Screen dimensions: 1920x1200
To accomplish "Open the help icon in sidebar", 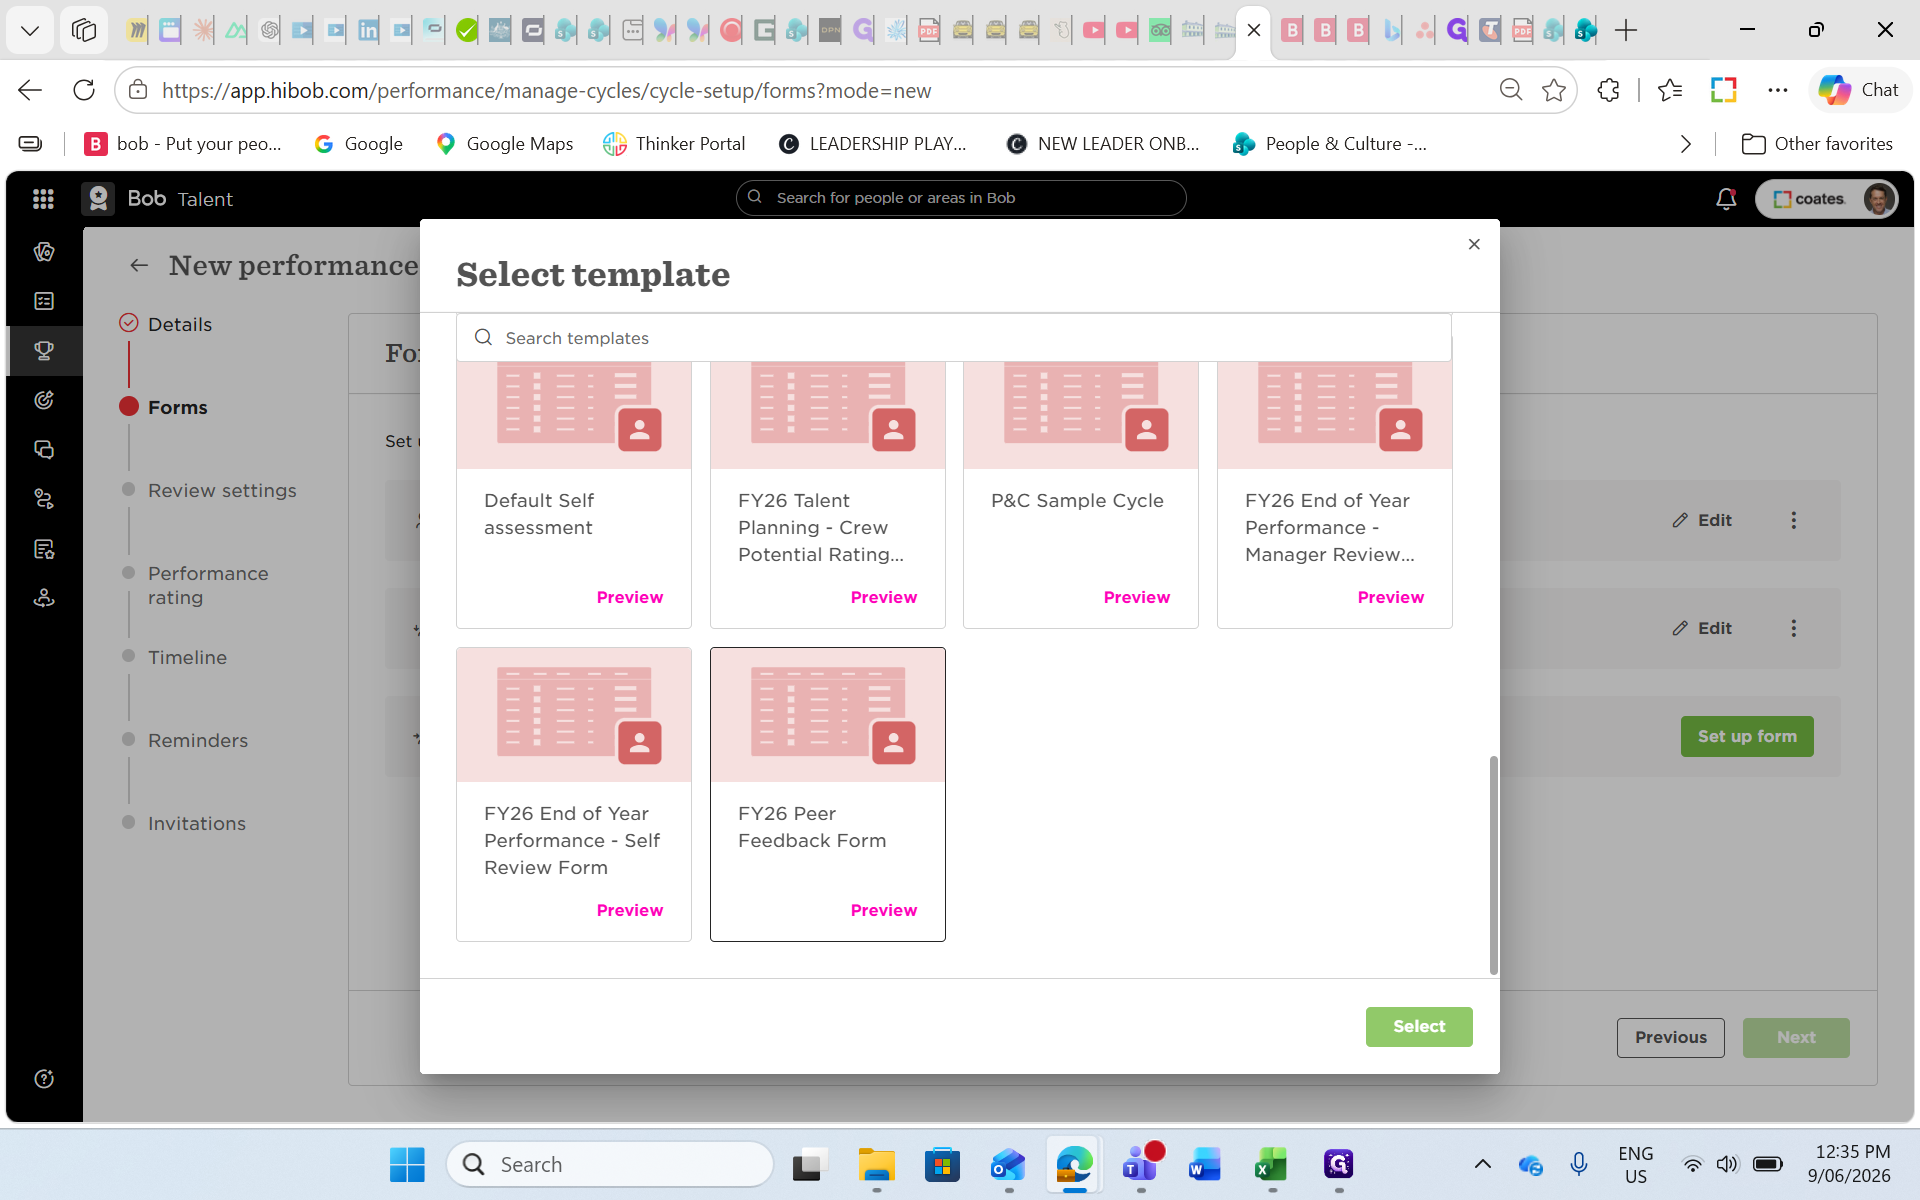I will [44, 1079].
